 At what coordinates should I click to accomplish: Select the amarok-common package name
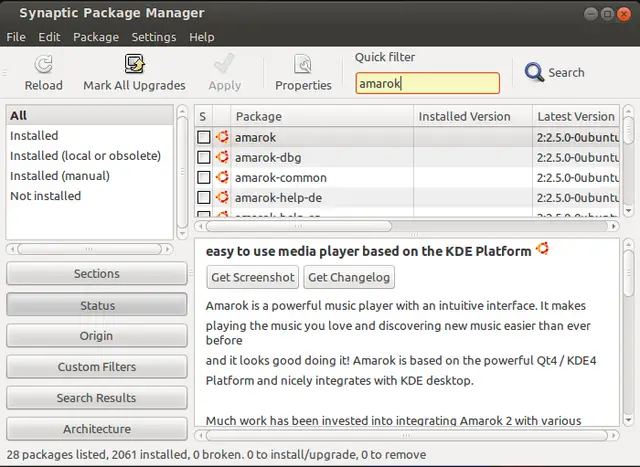(281, 178)
